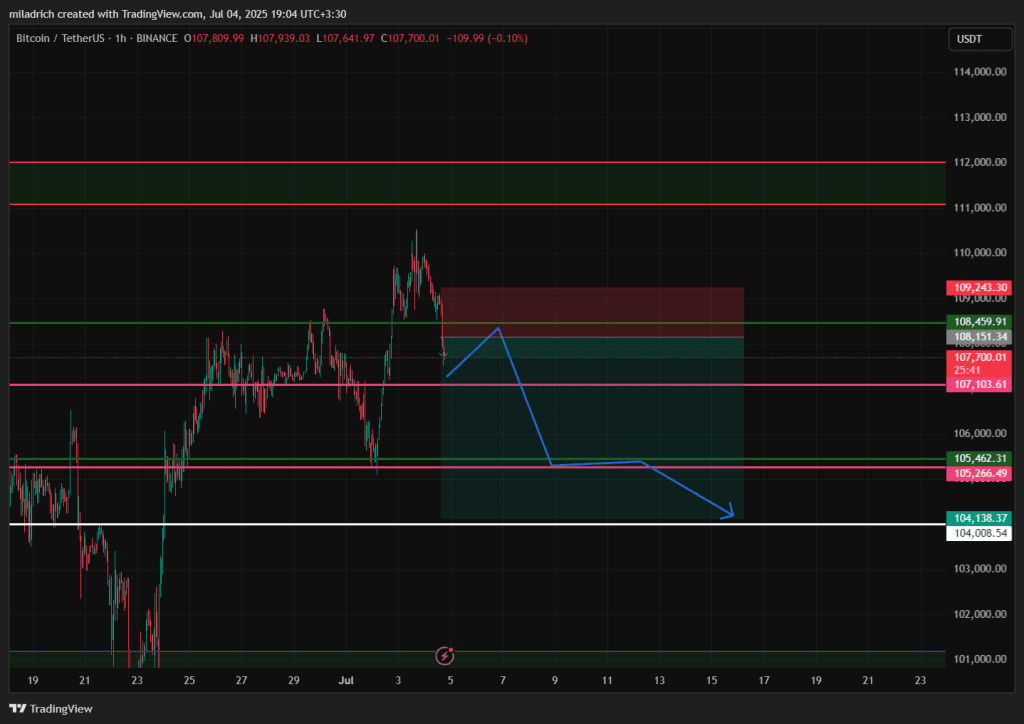Click the teal 104,138.37 target price label
Image resolution: width=1024 pixels, height=724 pixels.
tap(978, 518)
